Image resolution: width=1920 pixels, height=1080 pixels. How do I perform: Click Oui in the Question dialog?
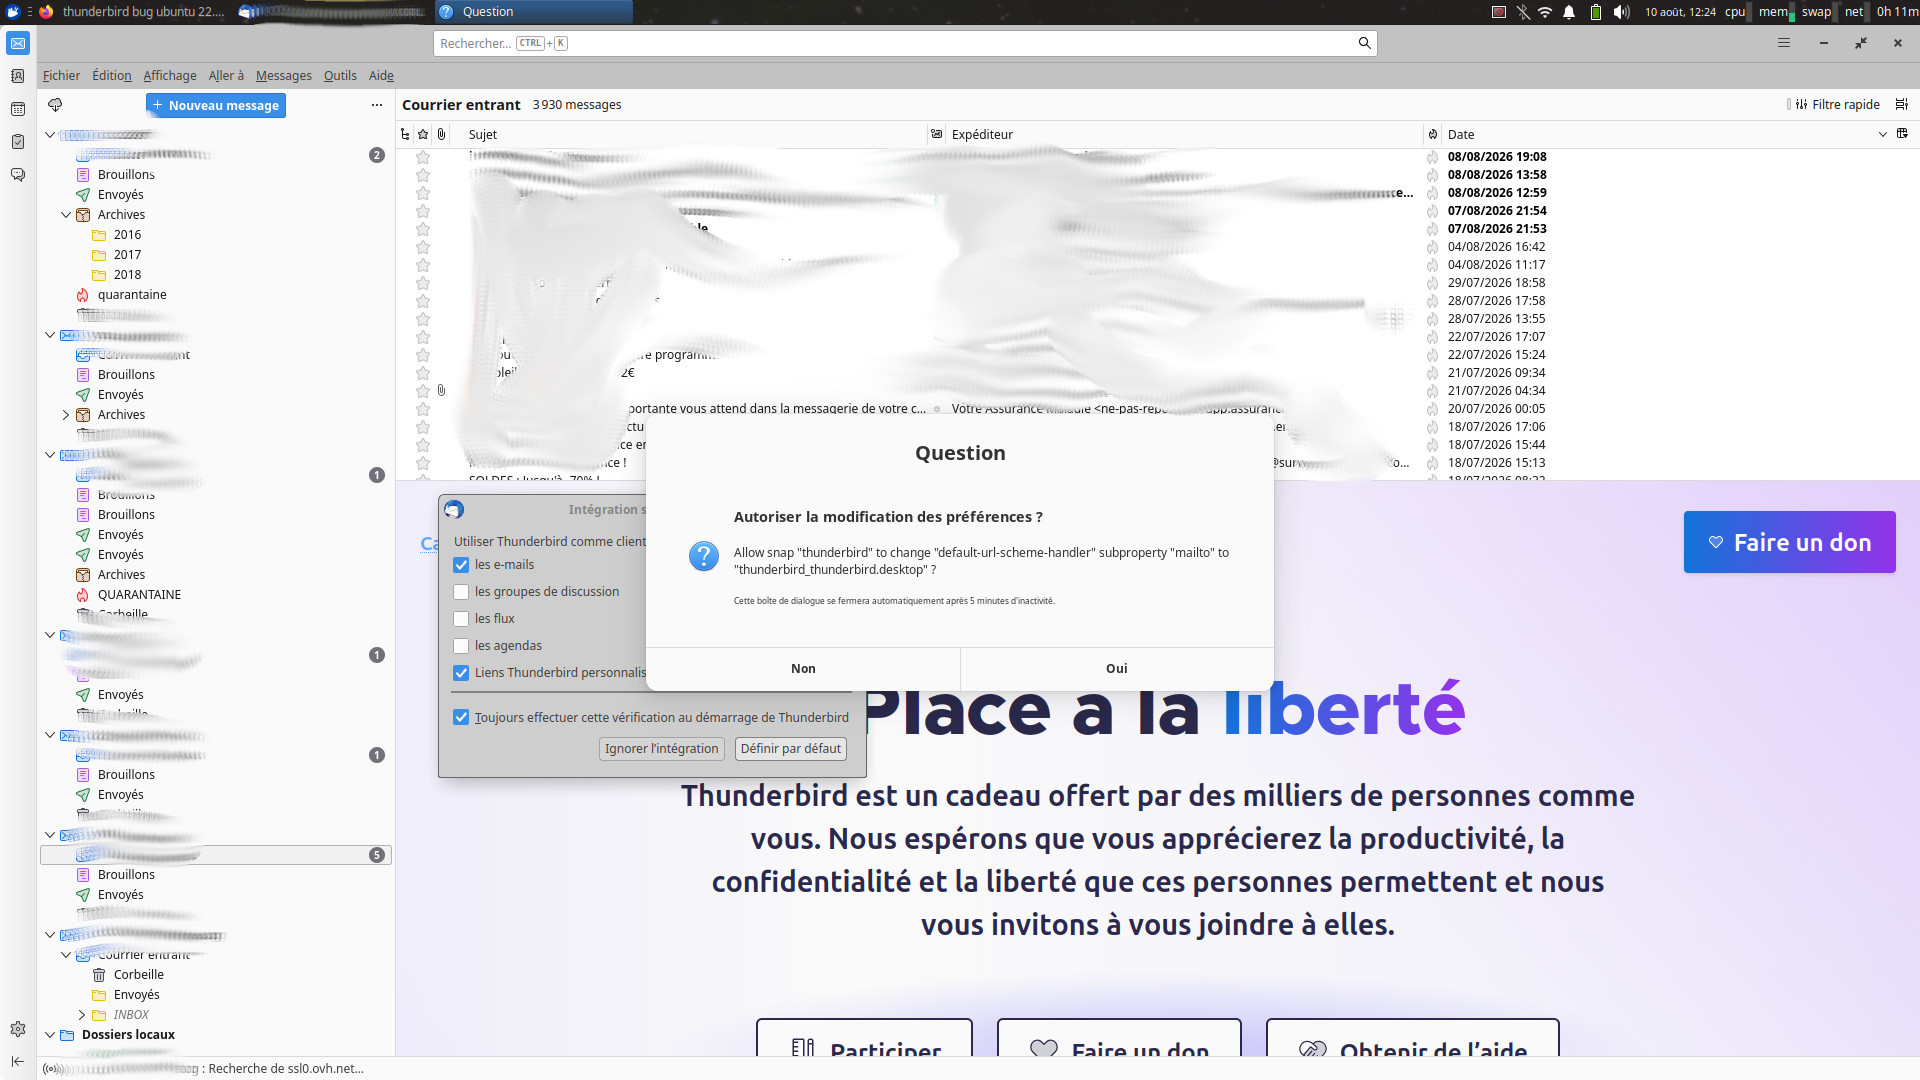tap(1117, 669)
